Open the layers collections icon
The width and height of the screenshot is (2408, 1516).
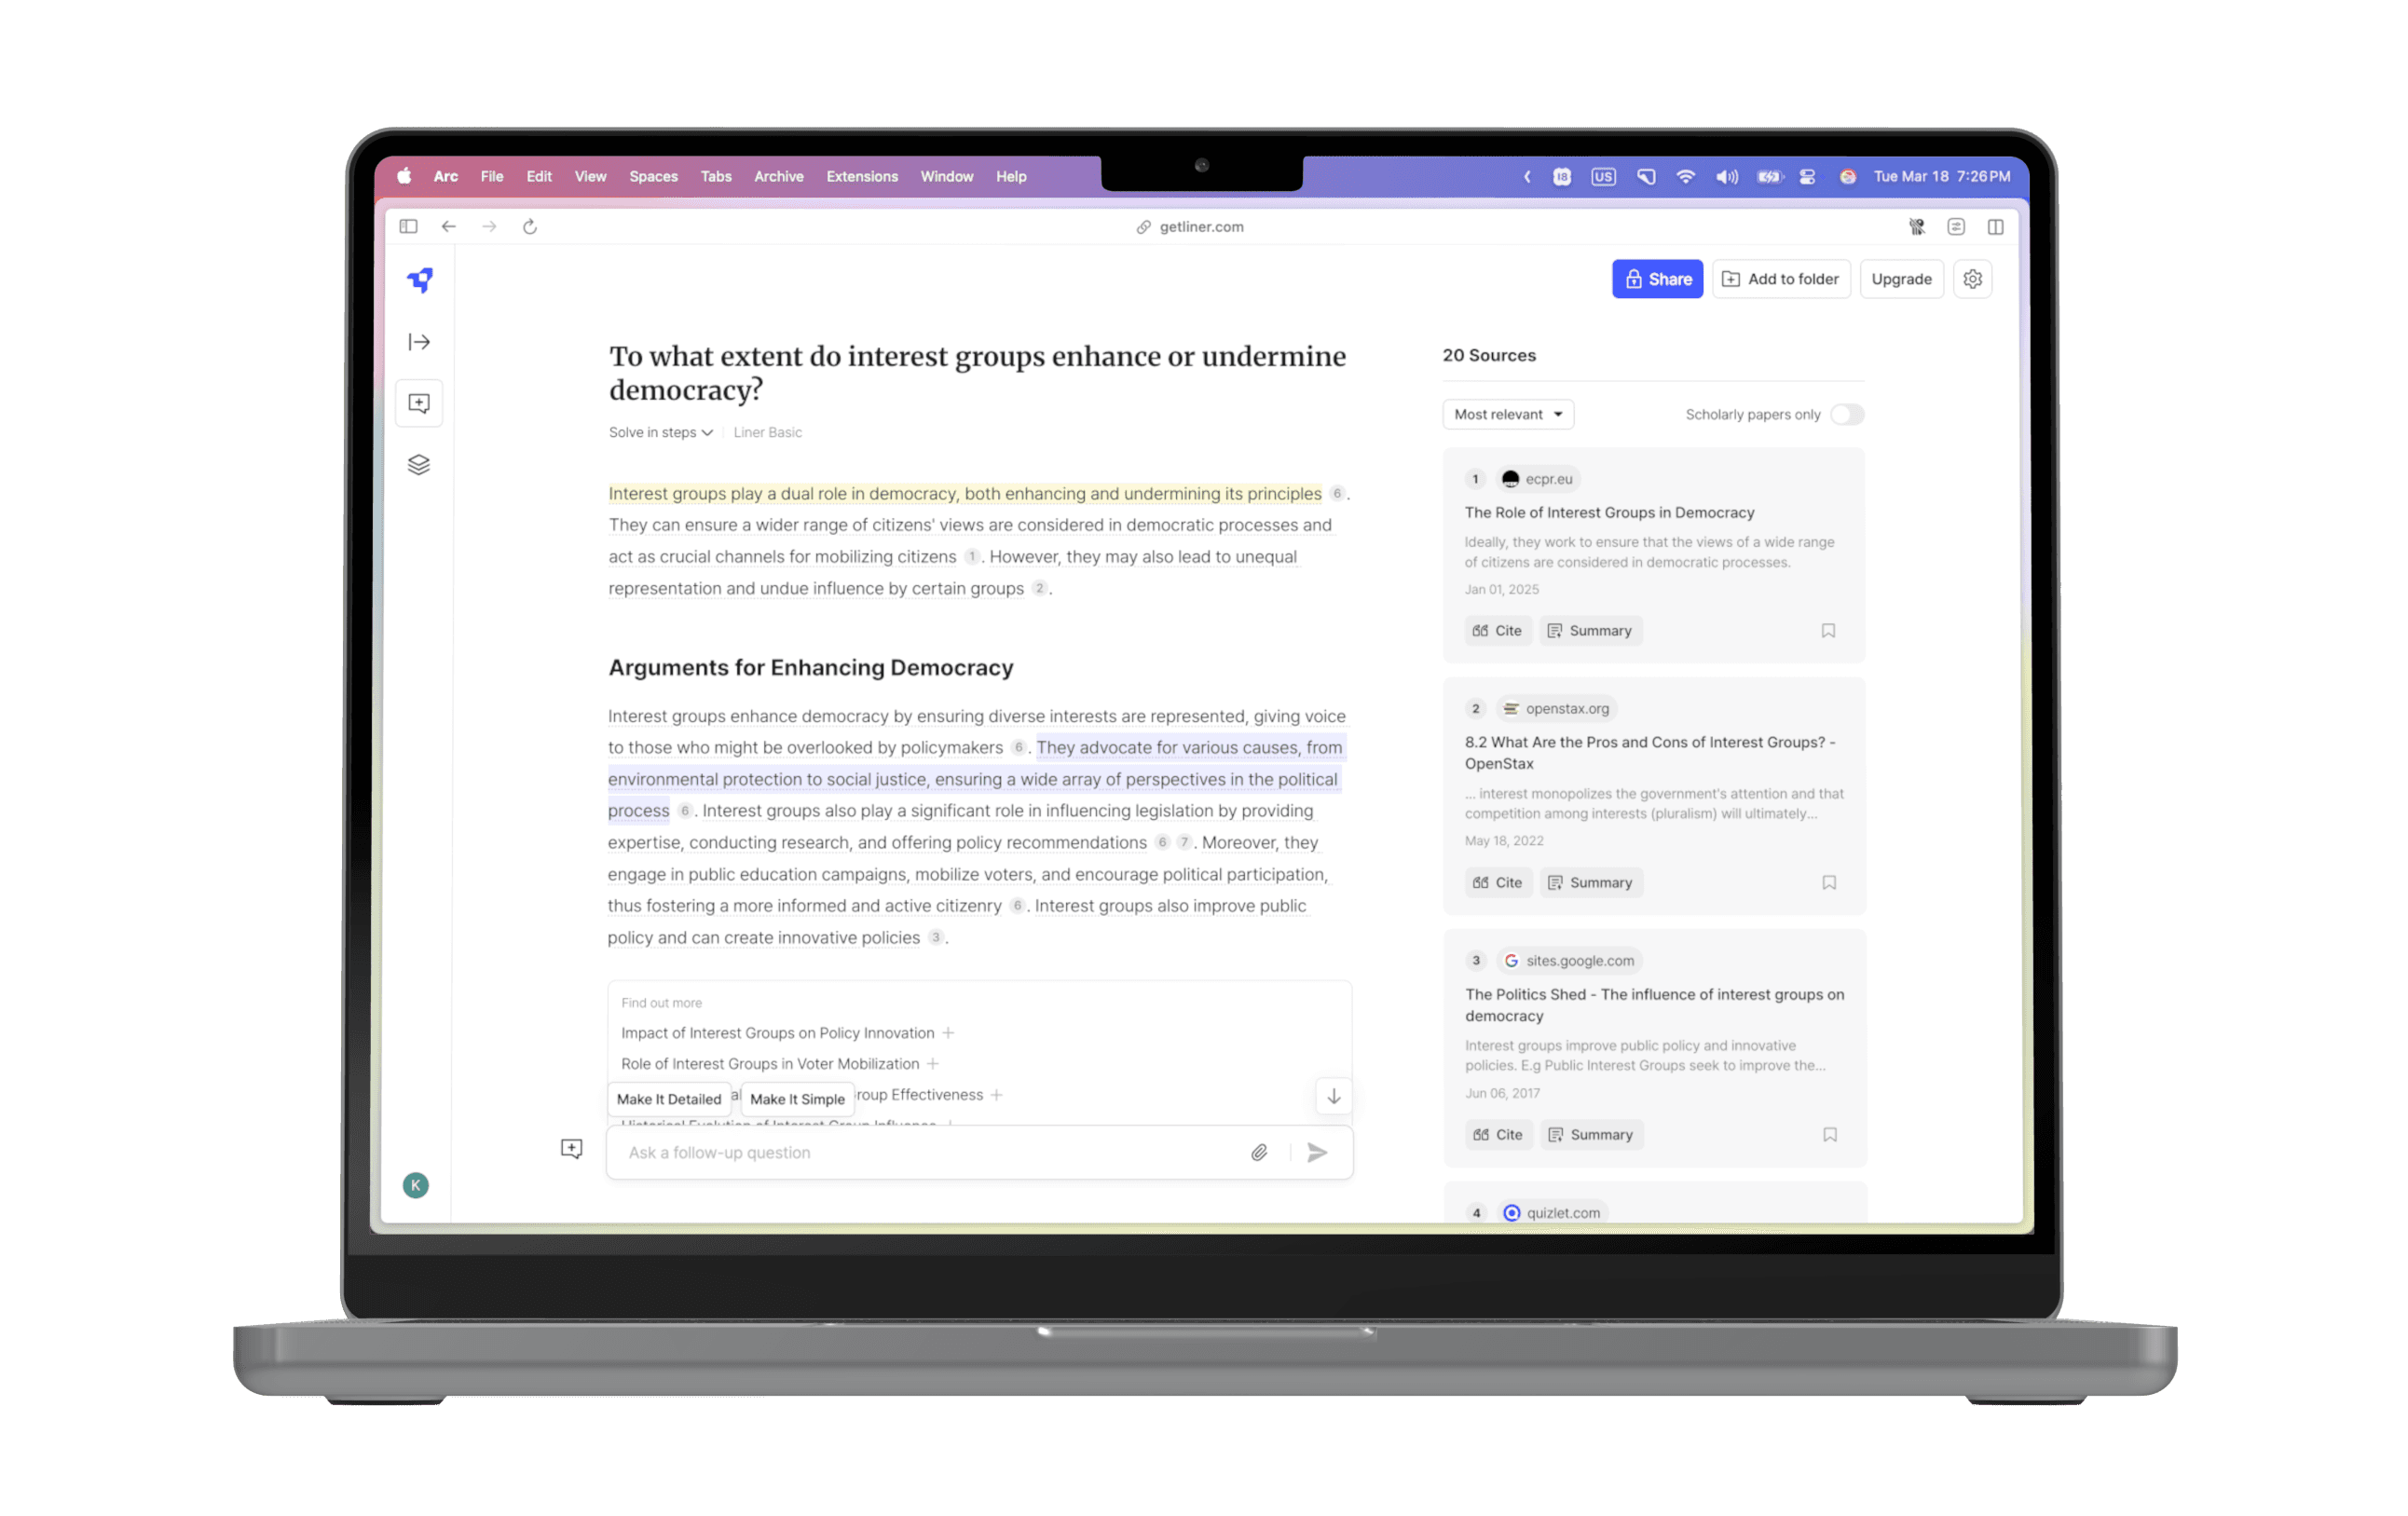[x=419, y=465]
